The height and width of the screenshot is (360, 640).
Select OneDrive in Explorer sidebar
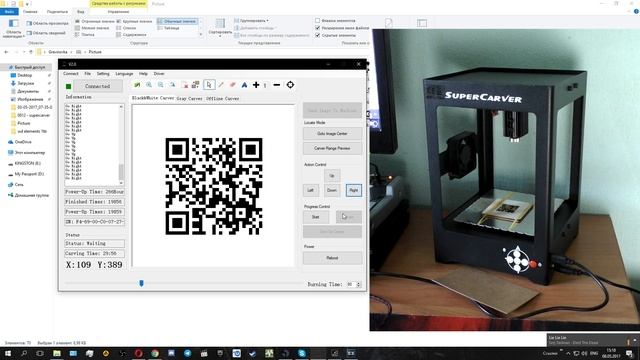click(23, 142)
